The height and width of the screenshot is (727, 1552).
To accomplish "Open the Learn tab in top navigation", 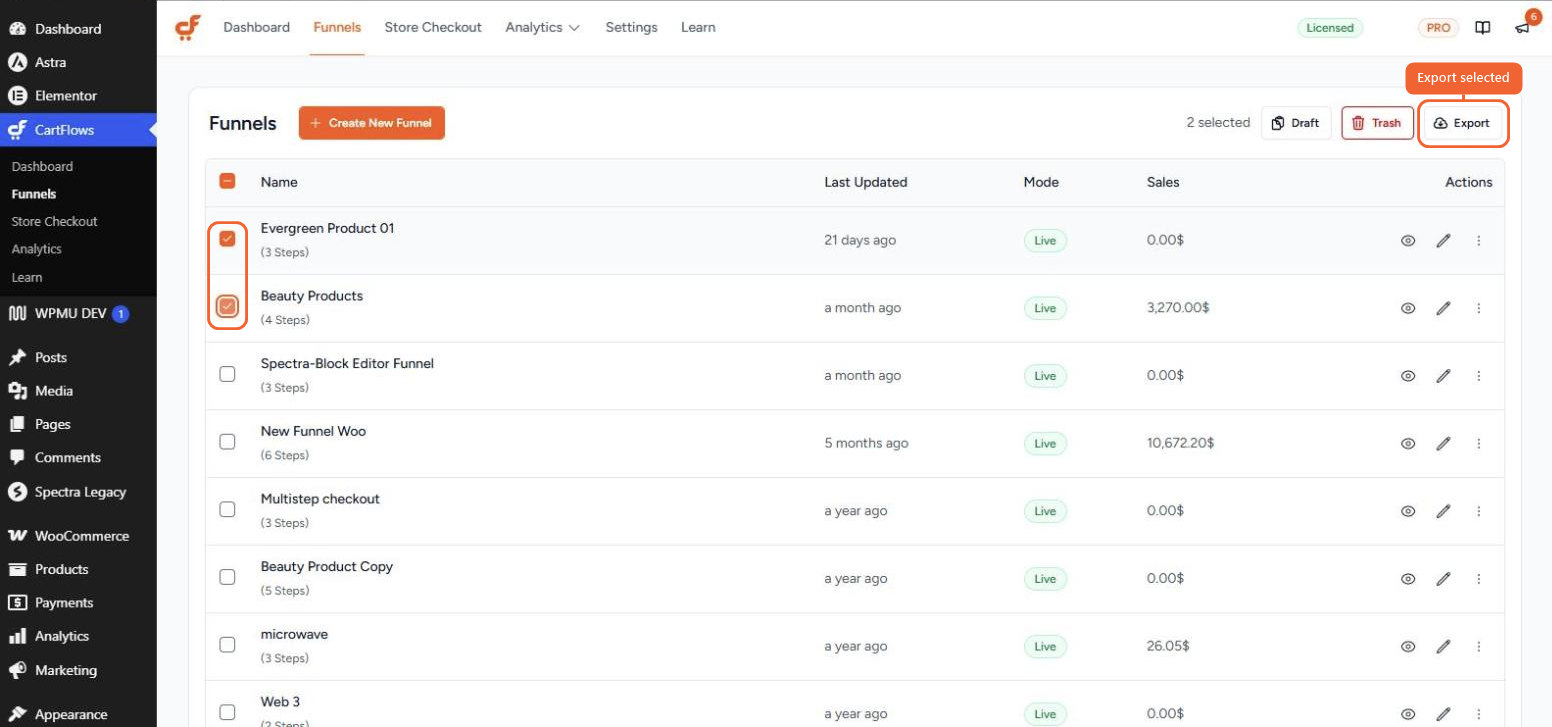I will click(x=698, y=28).
